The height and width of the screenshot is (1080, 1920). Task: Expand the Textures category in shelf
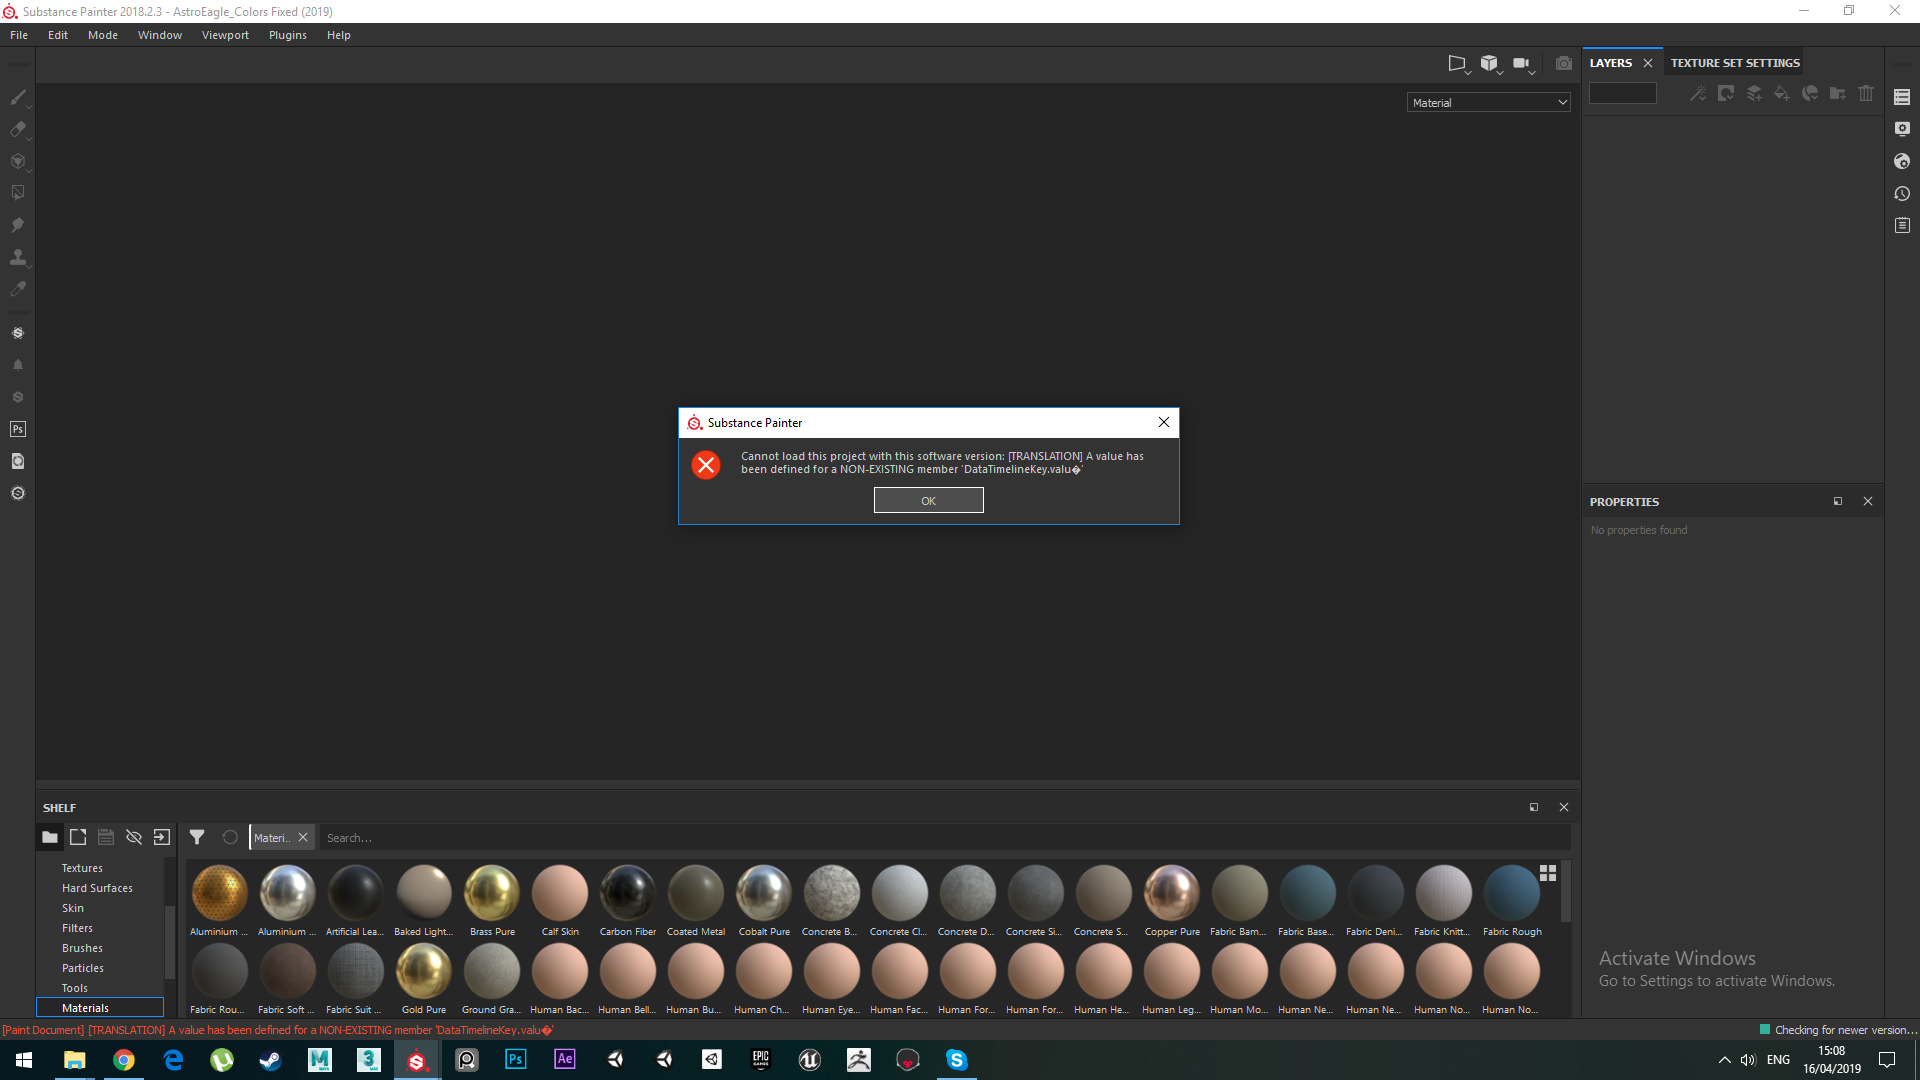tap(82, 868)
